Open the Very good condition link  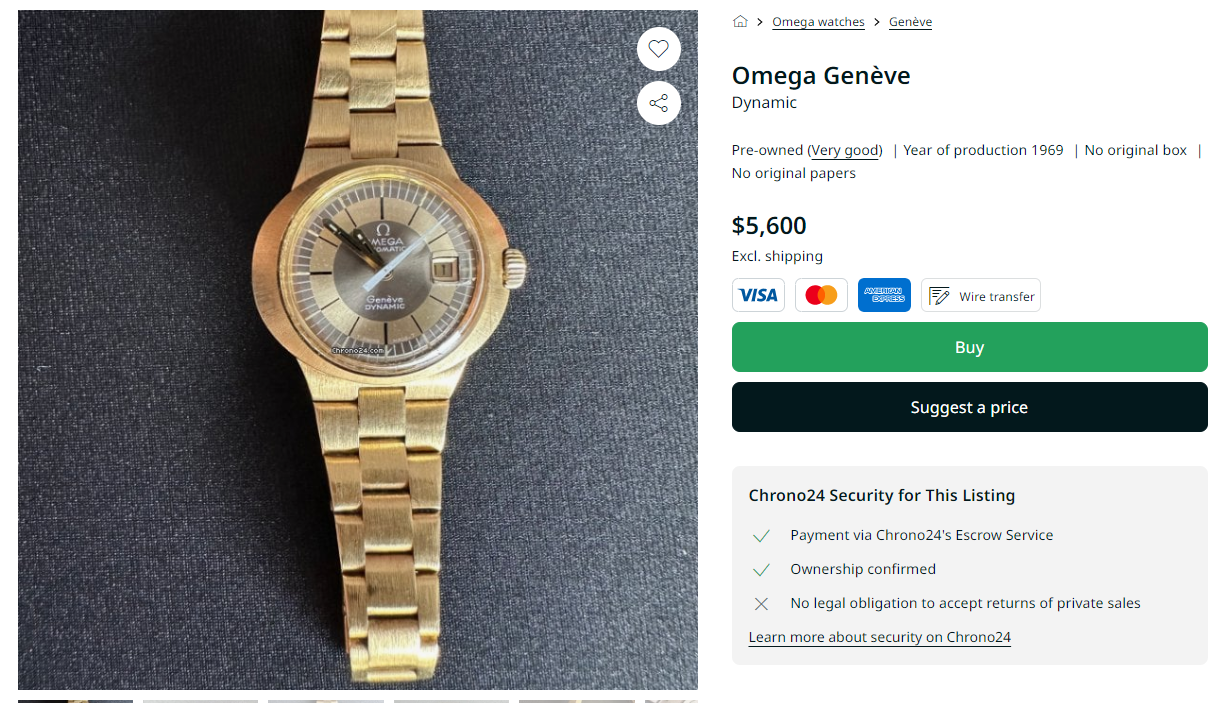coord(845,151)
